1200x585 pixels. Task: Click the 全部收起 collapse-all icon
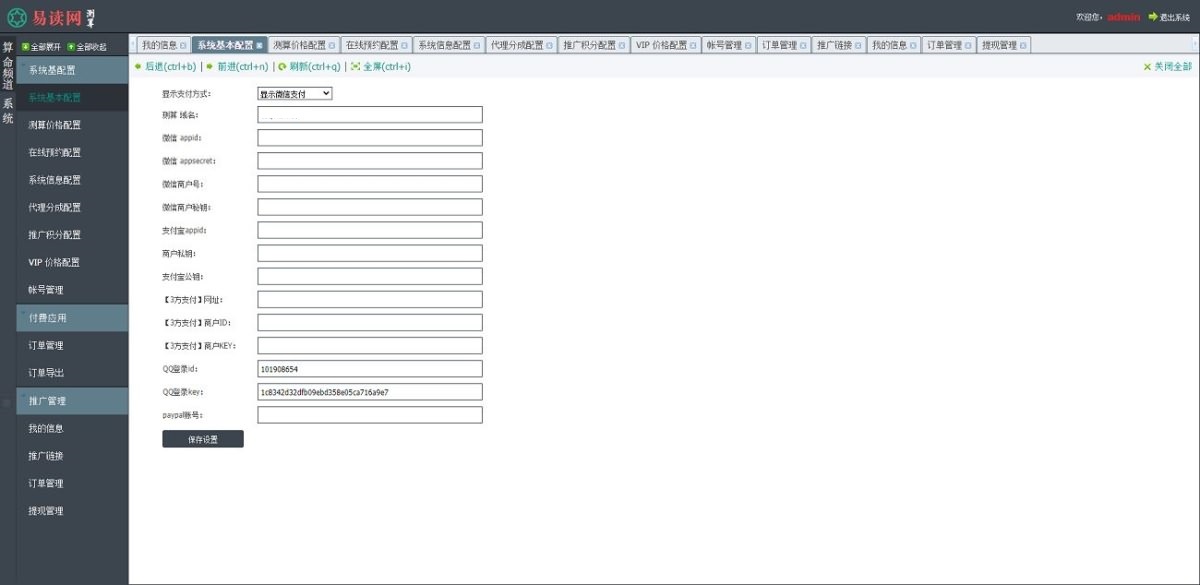pyautogui.click(x=72, y=47)
